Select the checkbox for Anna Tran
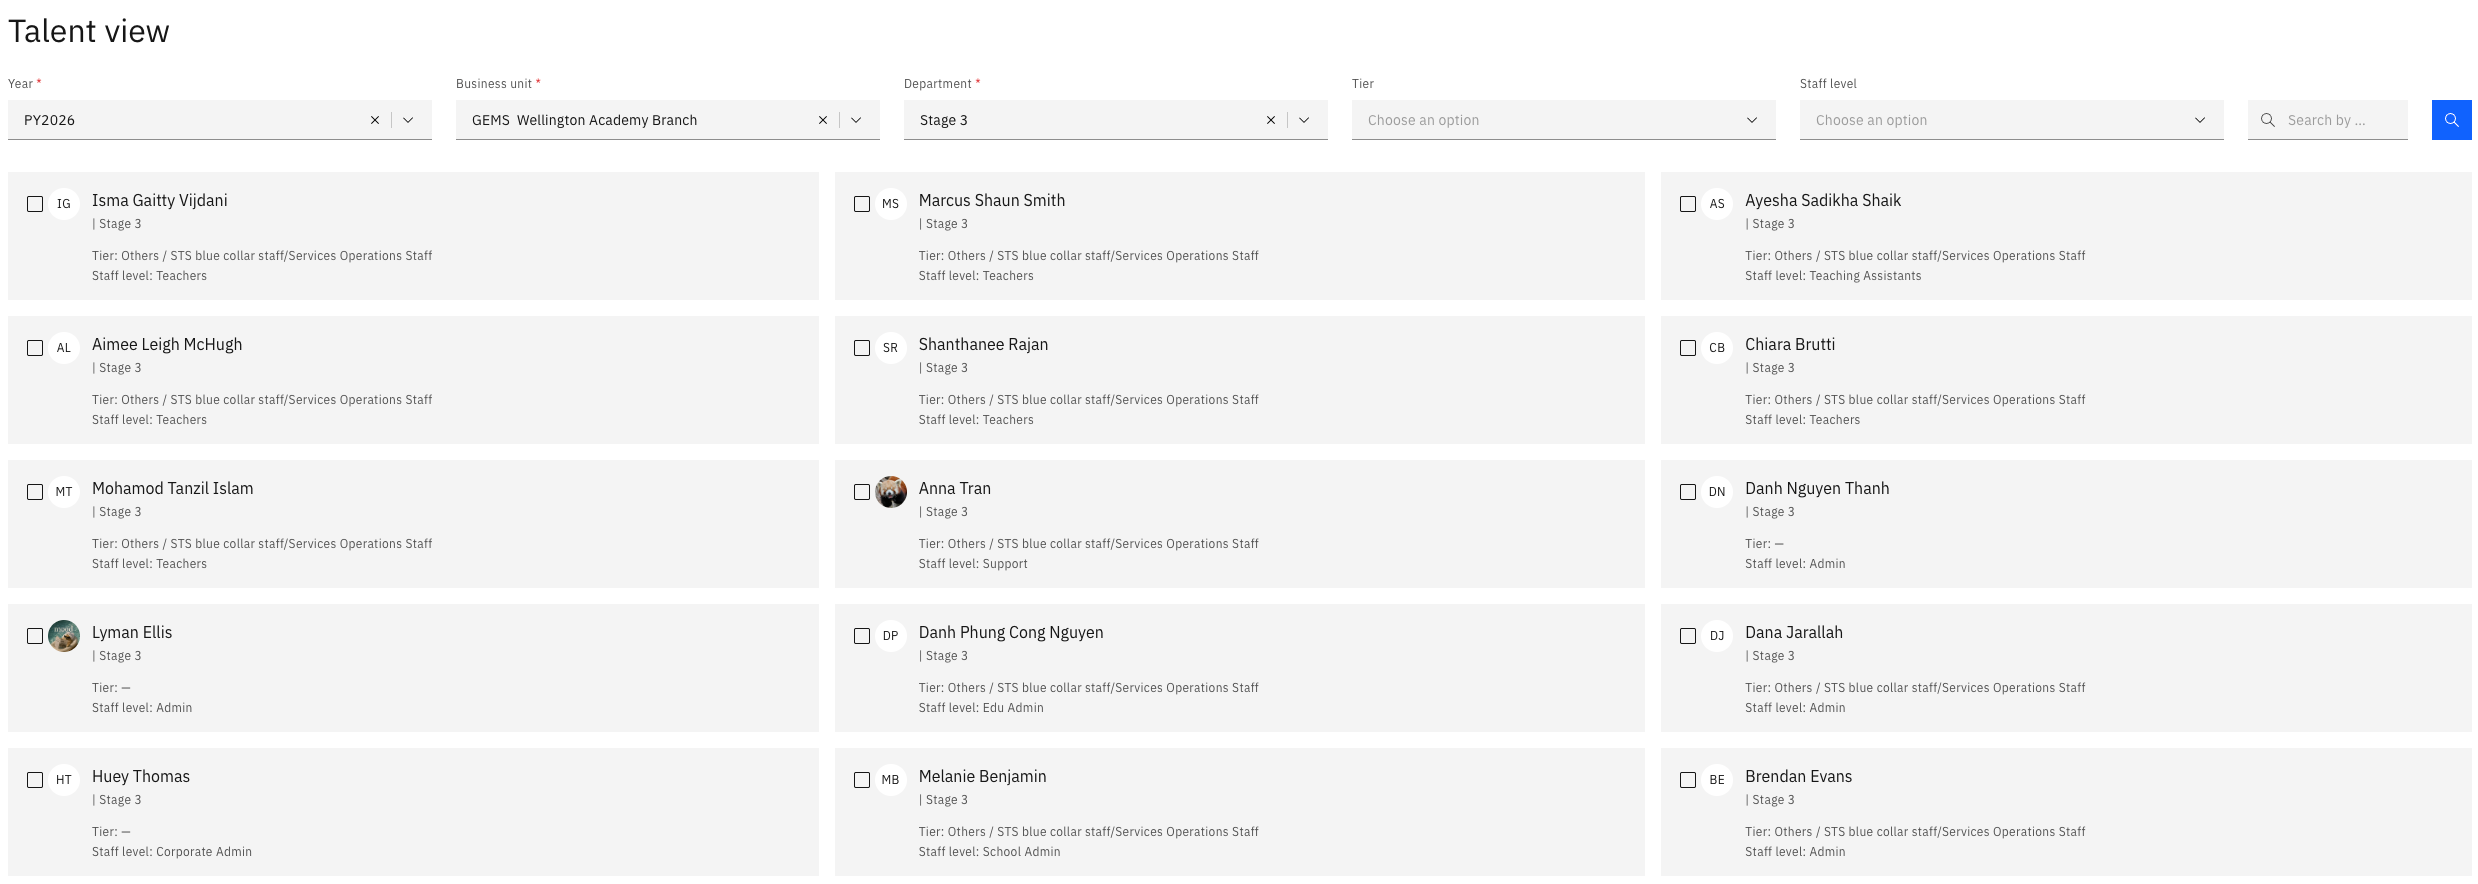The image size is (2478, 884). click(x=862, y=492)
